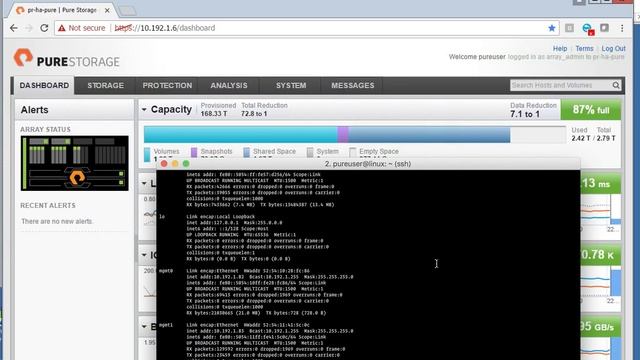Click the Snapshots legend color swatch

(x=194, y=152)
